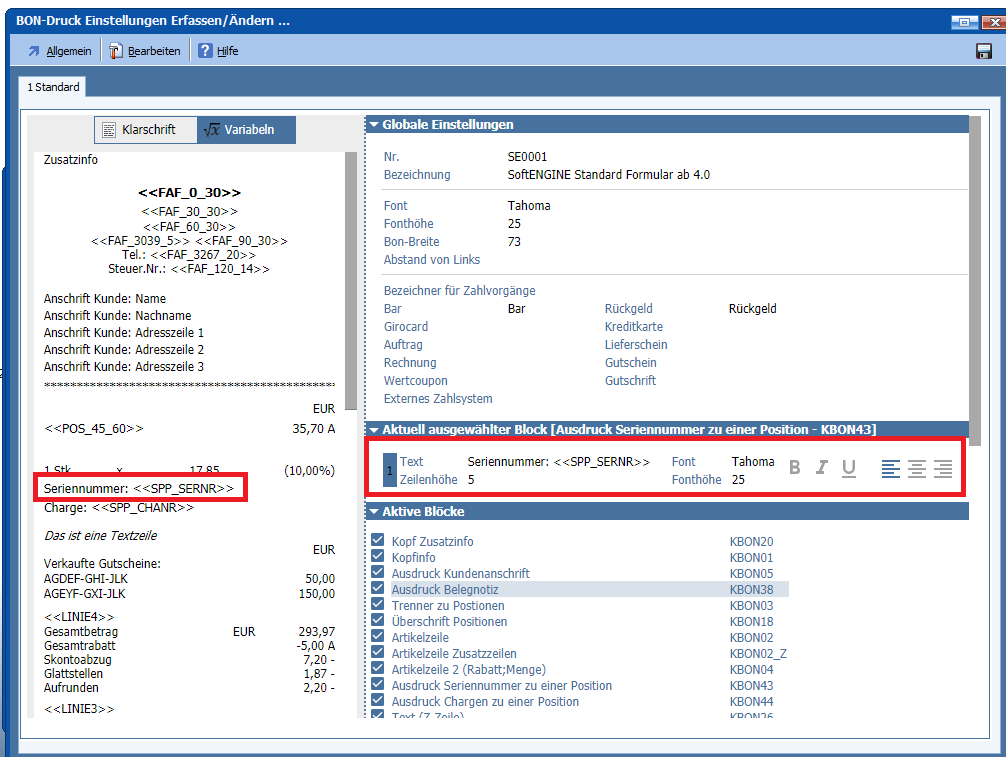The image size is (1006, 757).
Task: Uncheck the Kopf Zusatzinfo block
Action: [378, 541]
